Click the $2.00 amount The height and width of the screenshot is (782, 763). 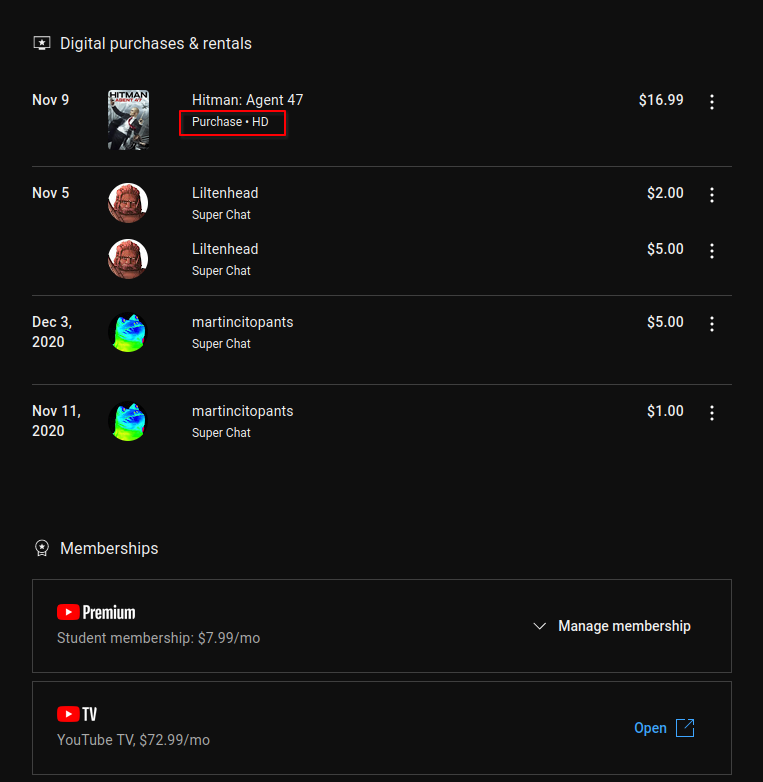tap(665, 193)
